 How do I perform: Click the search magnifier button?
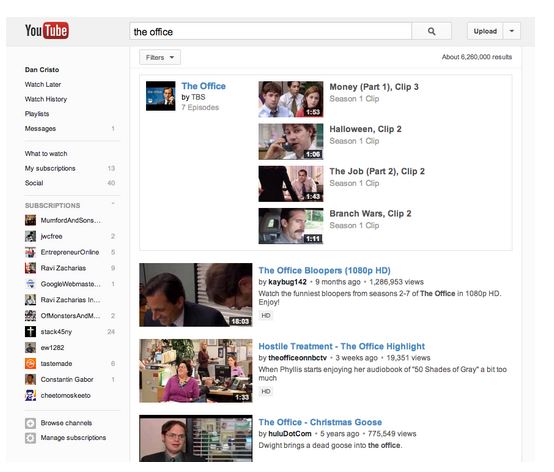[x=431, y=31]
